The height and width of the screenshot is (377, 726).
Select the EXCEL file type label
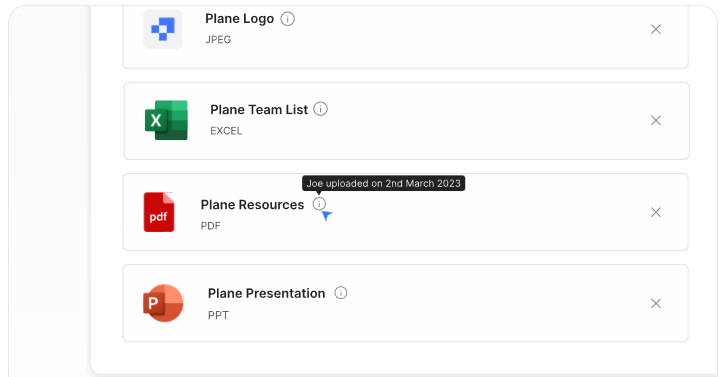pos(226,131)
